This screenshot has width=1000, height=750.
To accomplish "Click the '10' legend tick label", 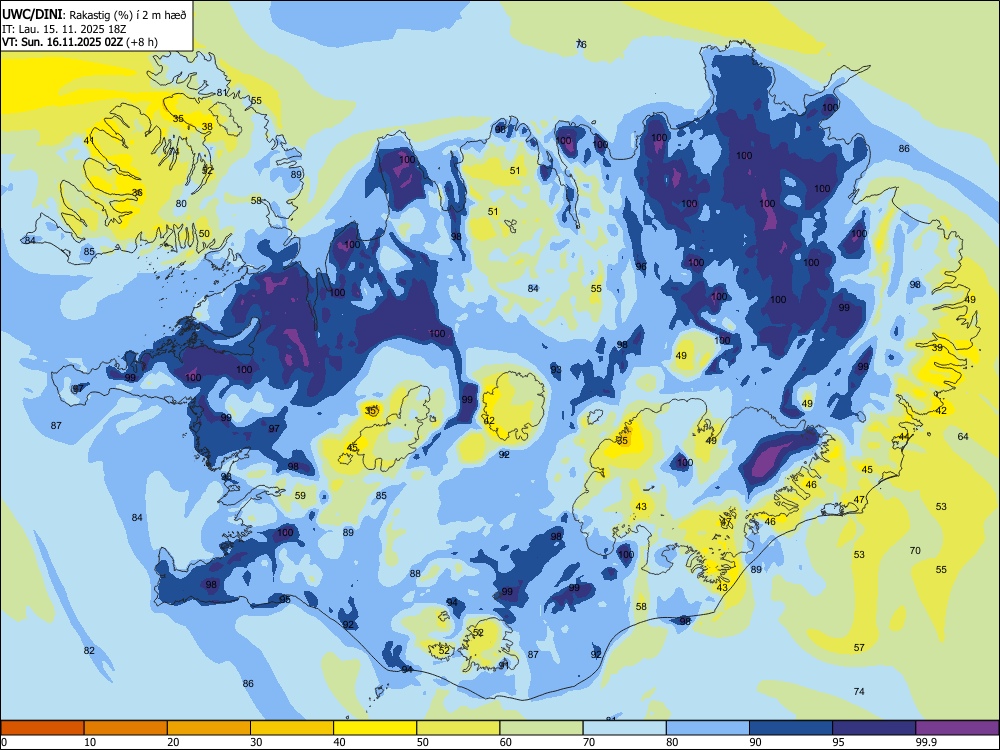I will pyautogui.click(x=90, y=742).
